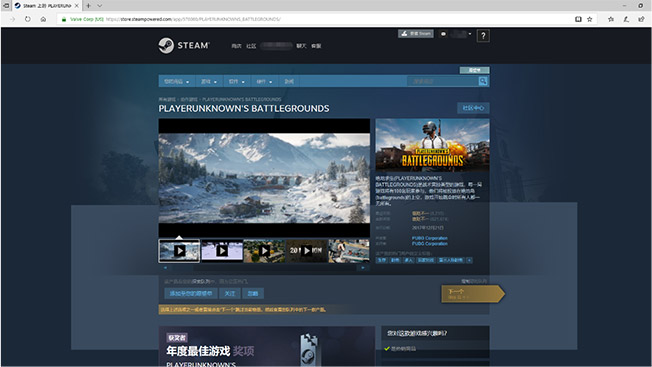Image resolution: width=652 pixels, height=367 pixels.
Task: Click the search magnifier icon in the store bar
Action: 483,81
